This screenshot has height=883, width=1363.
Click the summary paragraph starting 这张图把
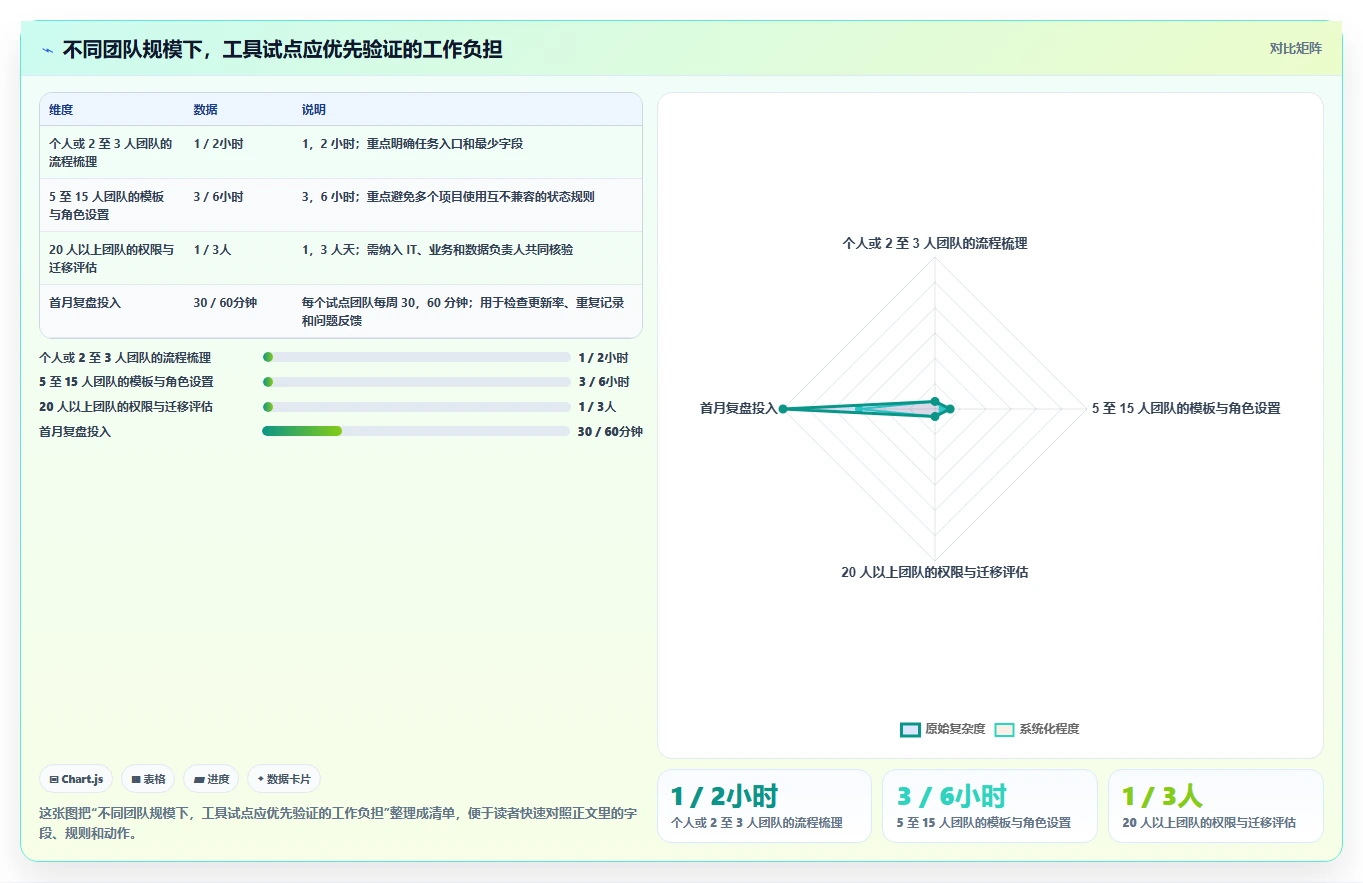pos(338,822)
